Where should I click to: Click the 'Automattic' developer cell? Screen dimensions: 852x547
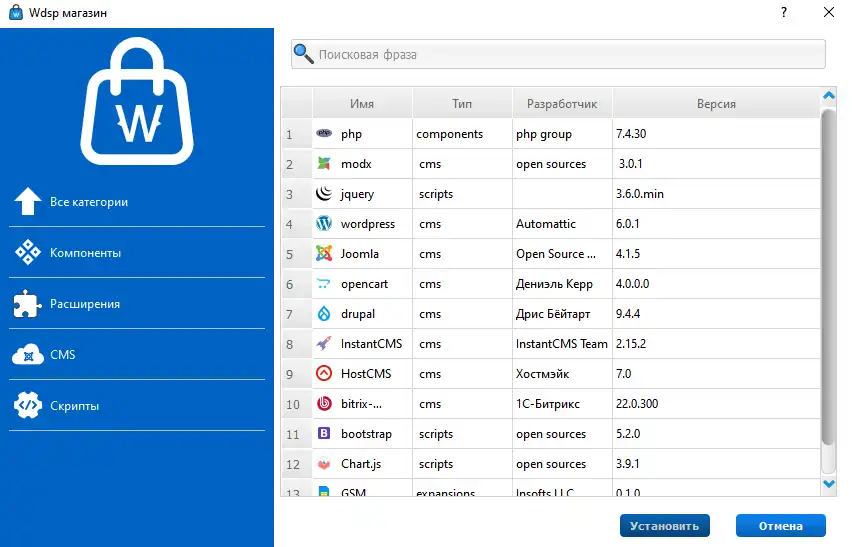[562, 223]
